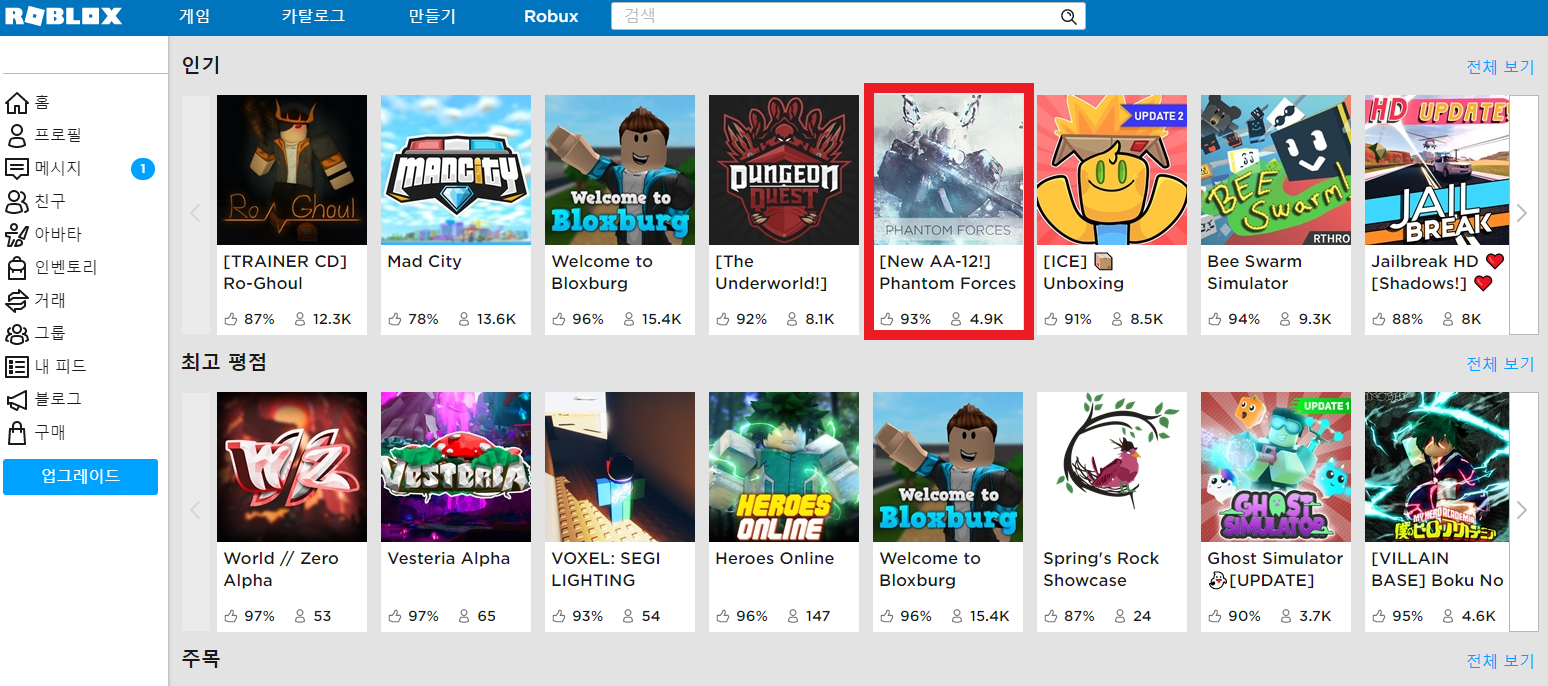Select 인벤토리 text in the sidebar
This screenshot has height=686, width=1548.
coord(66,267)
